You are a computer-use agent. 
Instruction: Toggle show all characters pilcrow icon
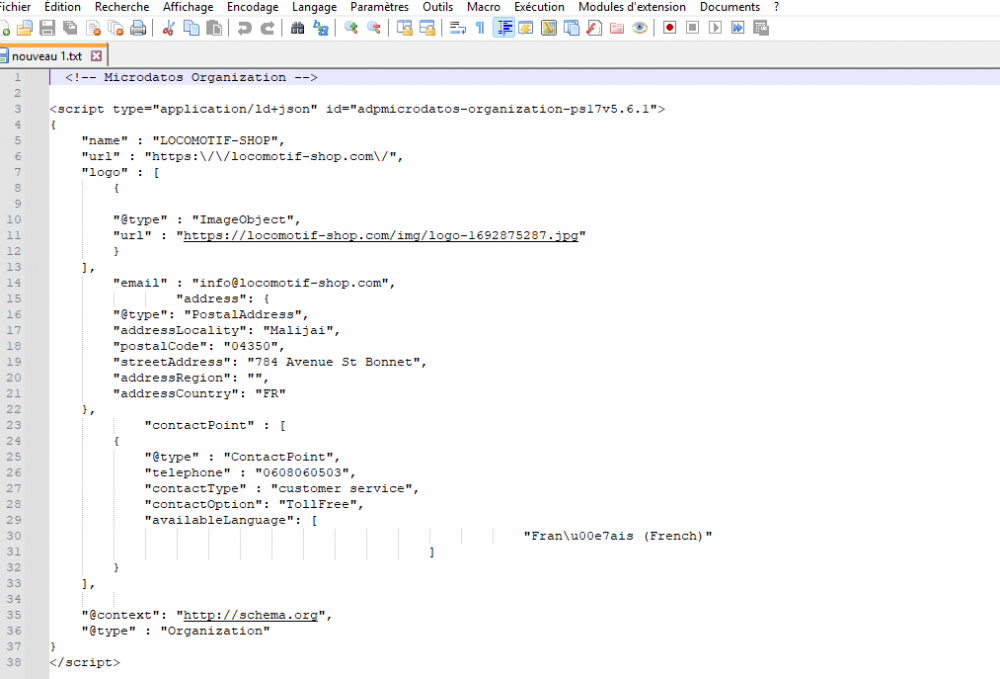[480, 28]
